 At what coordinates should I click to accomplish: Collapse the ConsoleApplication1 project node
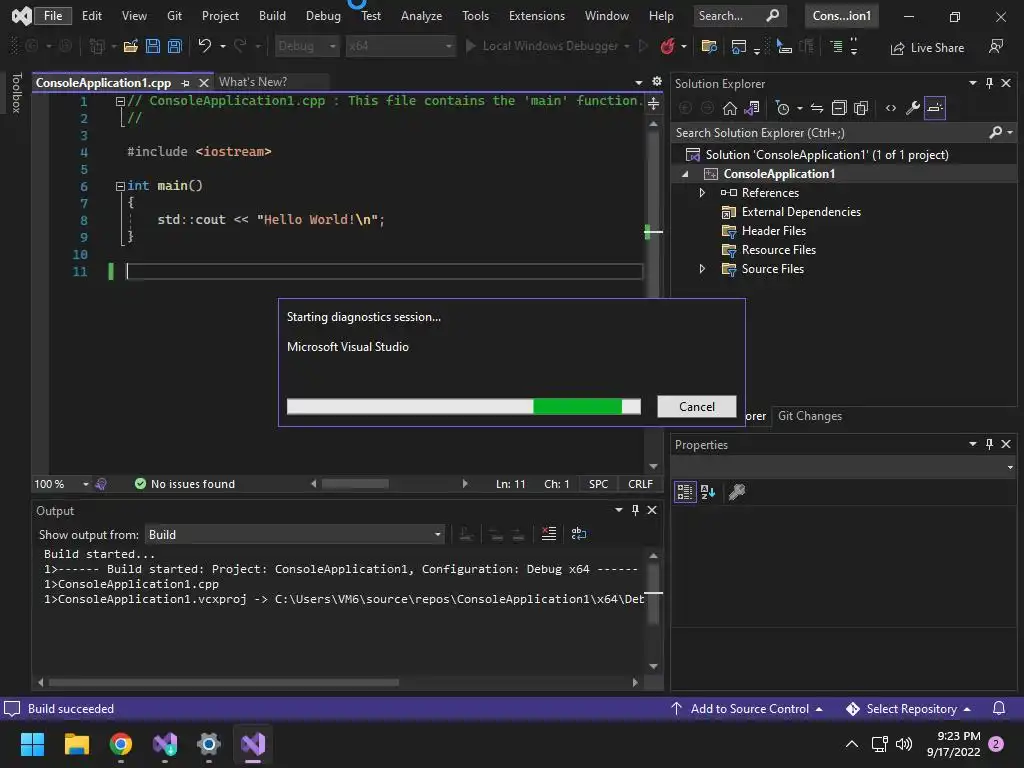(685, 174)
